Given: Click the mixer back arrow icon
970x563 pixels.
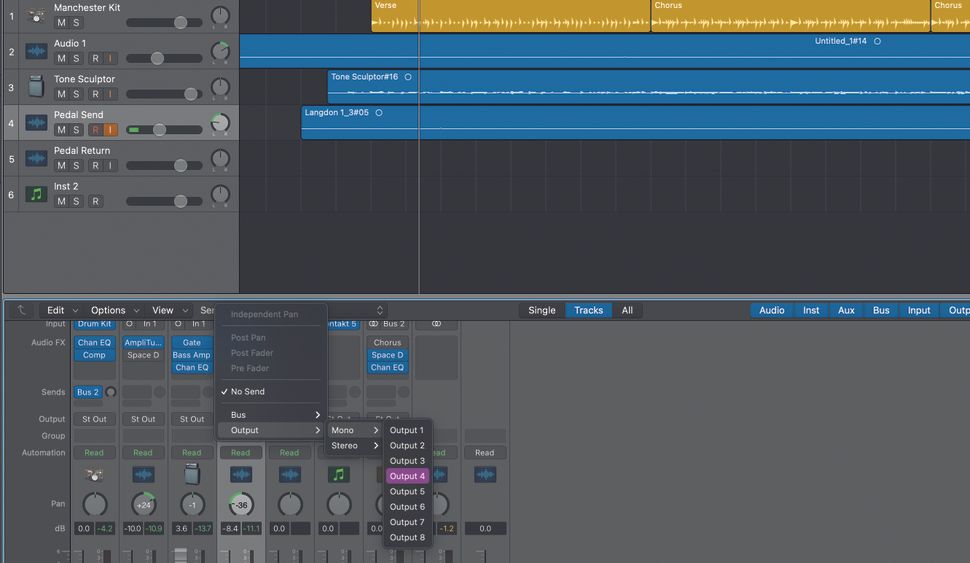Looking at the screenshot, I should [21, 310].
